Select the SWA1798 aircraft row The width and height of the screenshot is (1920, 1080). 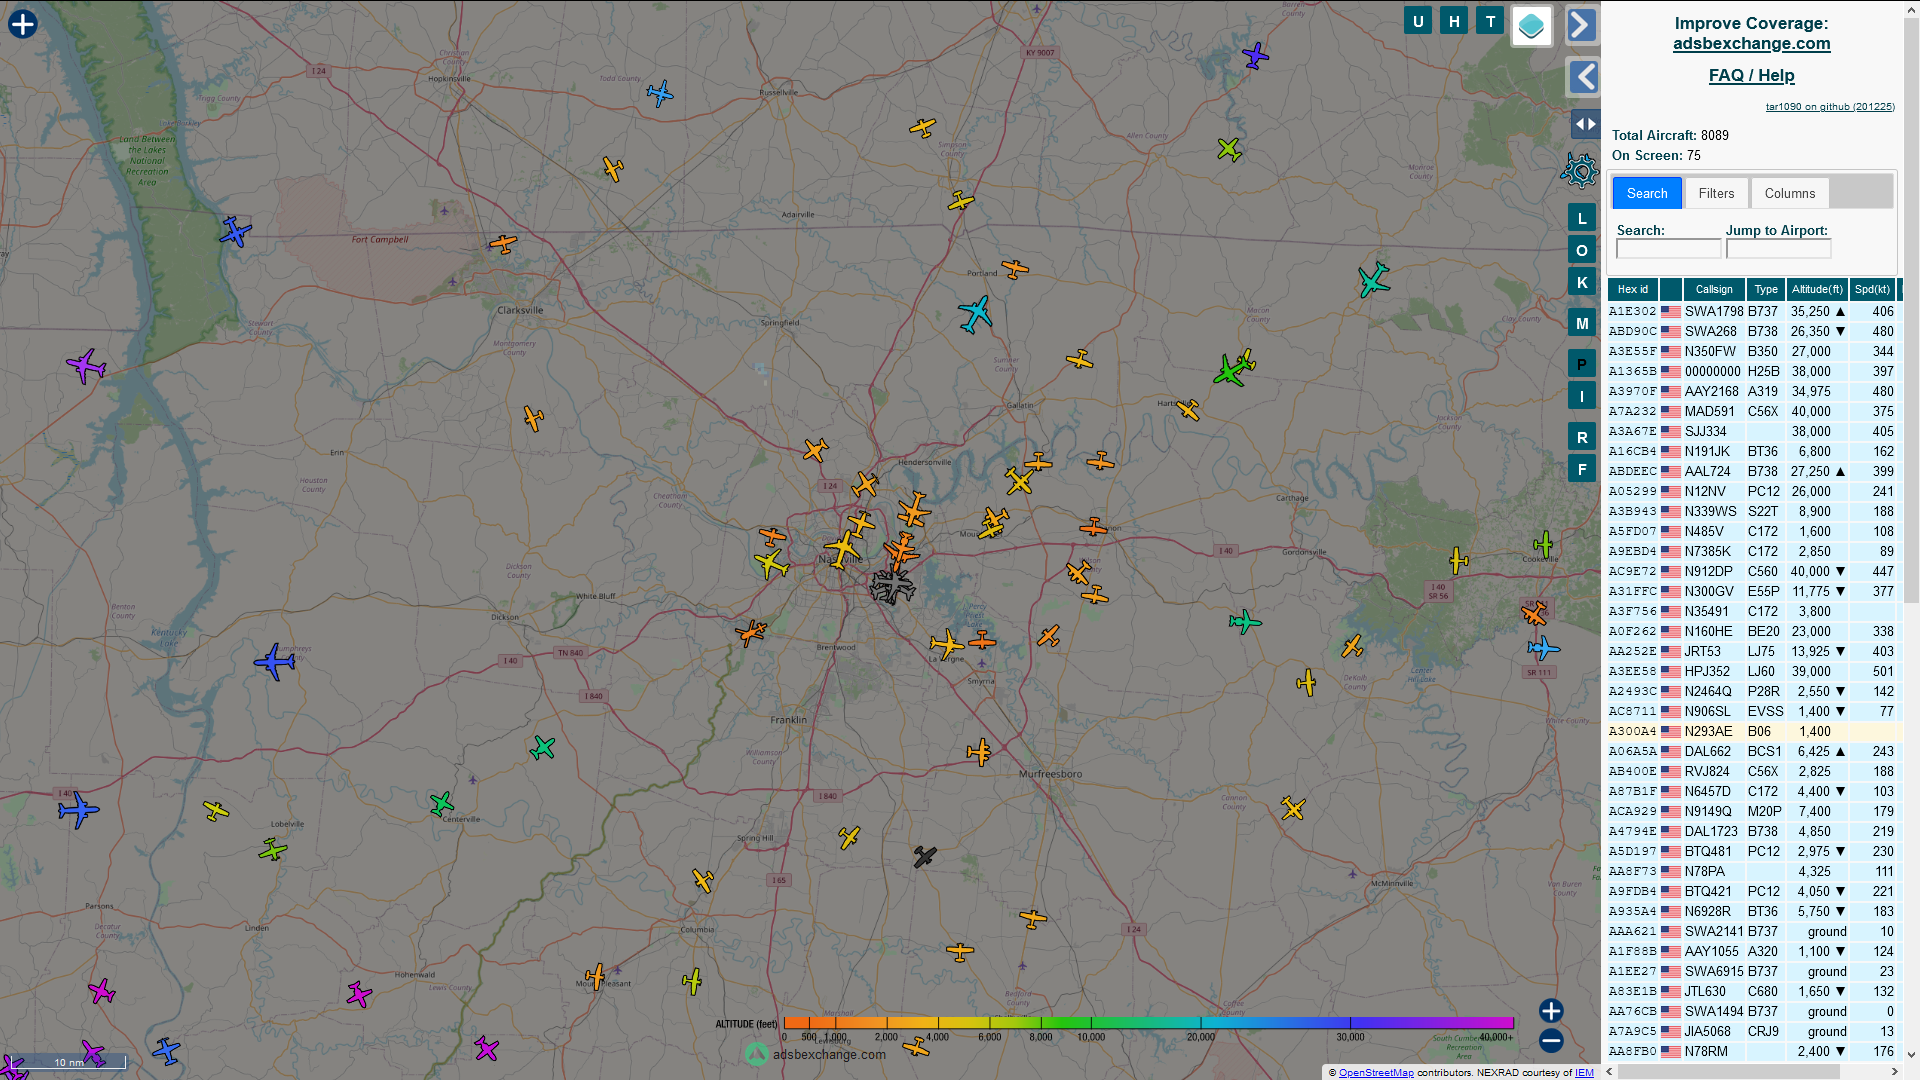pyautogui.click(x=1753, y=311)
